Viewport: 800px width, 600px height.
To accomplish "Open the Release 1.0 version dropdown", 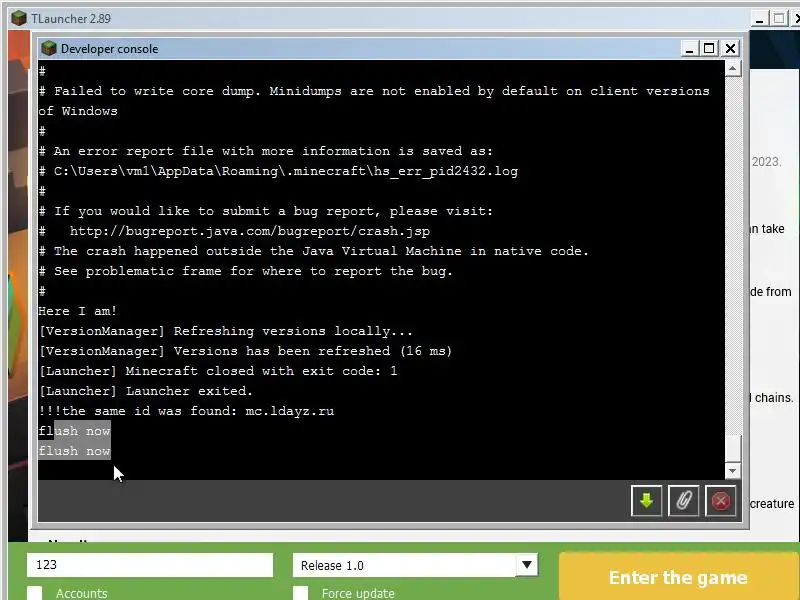I will [415, 565].
